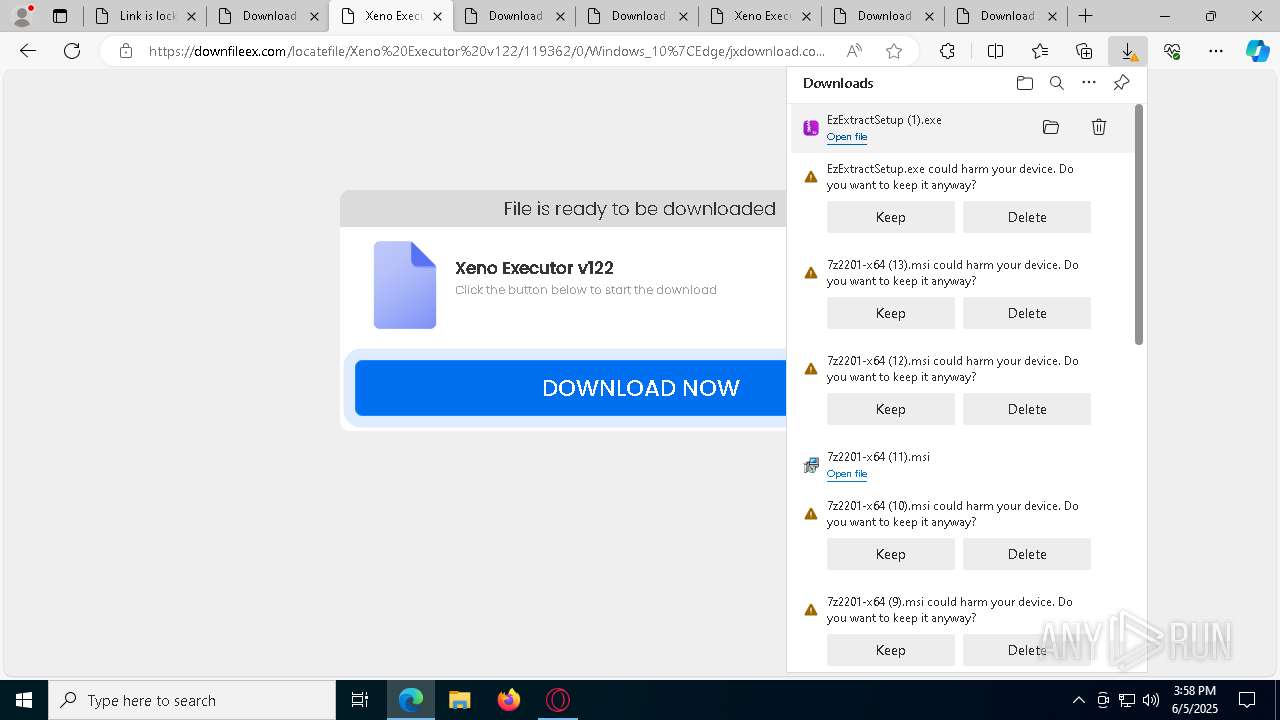Viewport: 1280px width, 720px height.
Task: Open more options in Downloads panel
Action: (1089, 83)
